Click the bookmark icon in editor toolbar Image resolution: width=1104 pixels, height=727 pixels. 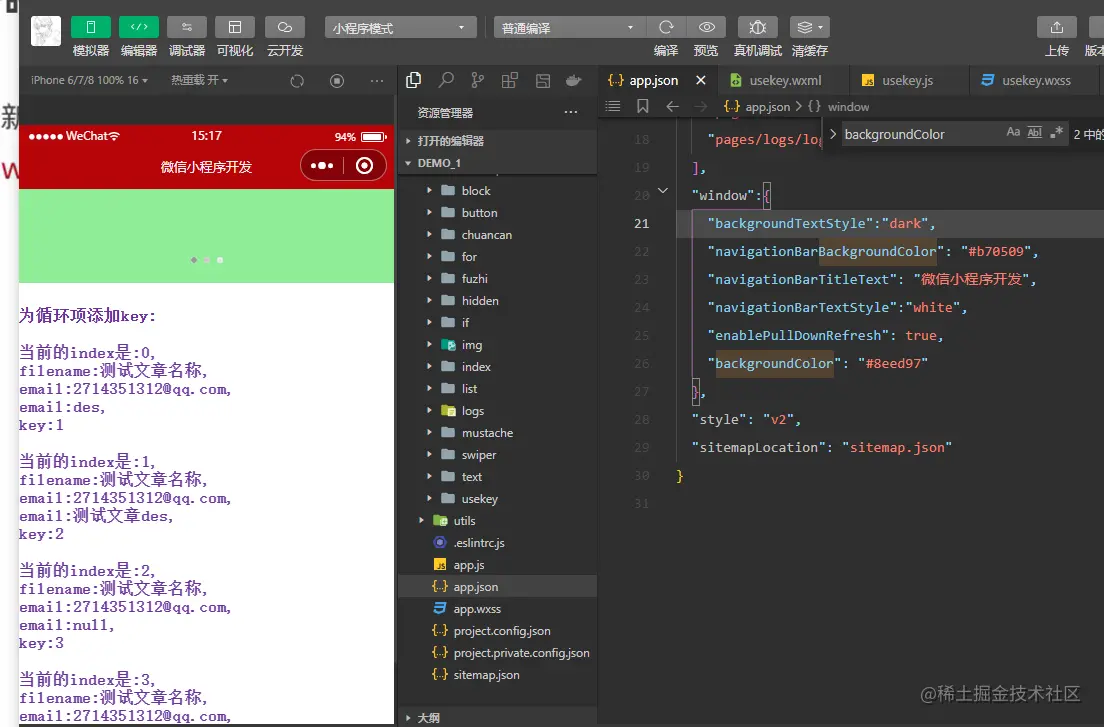[x=643, y=106]
